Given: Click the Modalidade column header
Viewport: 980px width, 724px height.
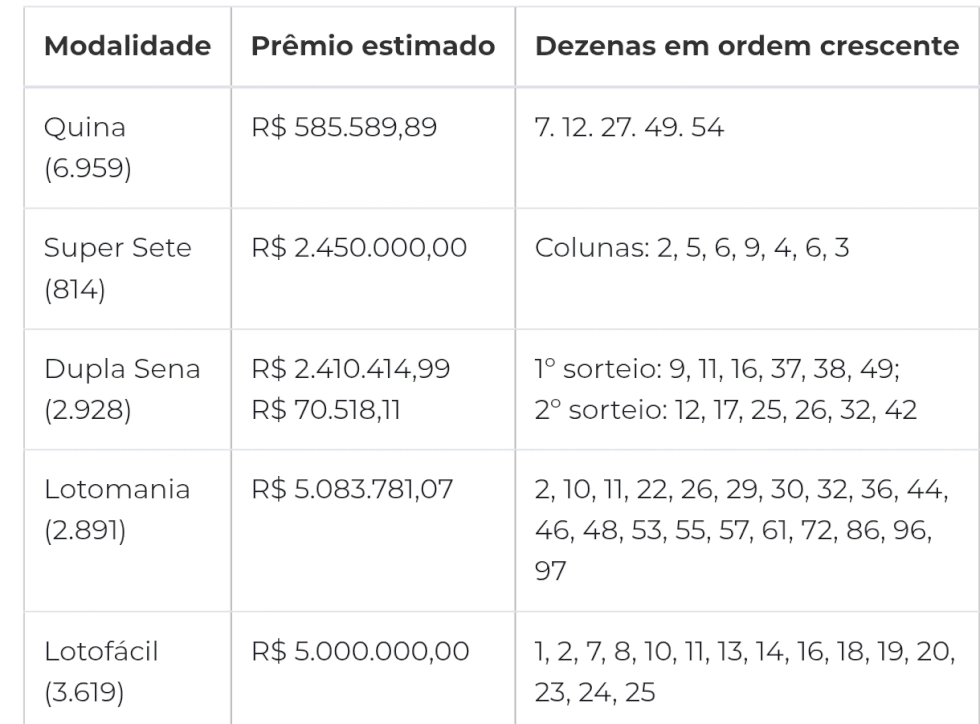Looking at the screenshot, I should [128, 47].
